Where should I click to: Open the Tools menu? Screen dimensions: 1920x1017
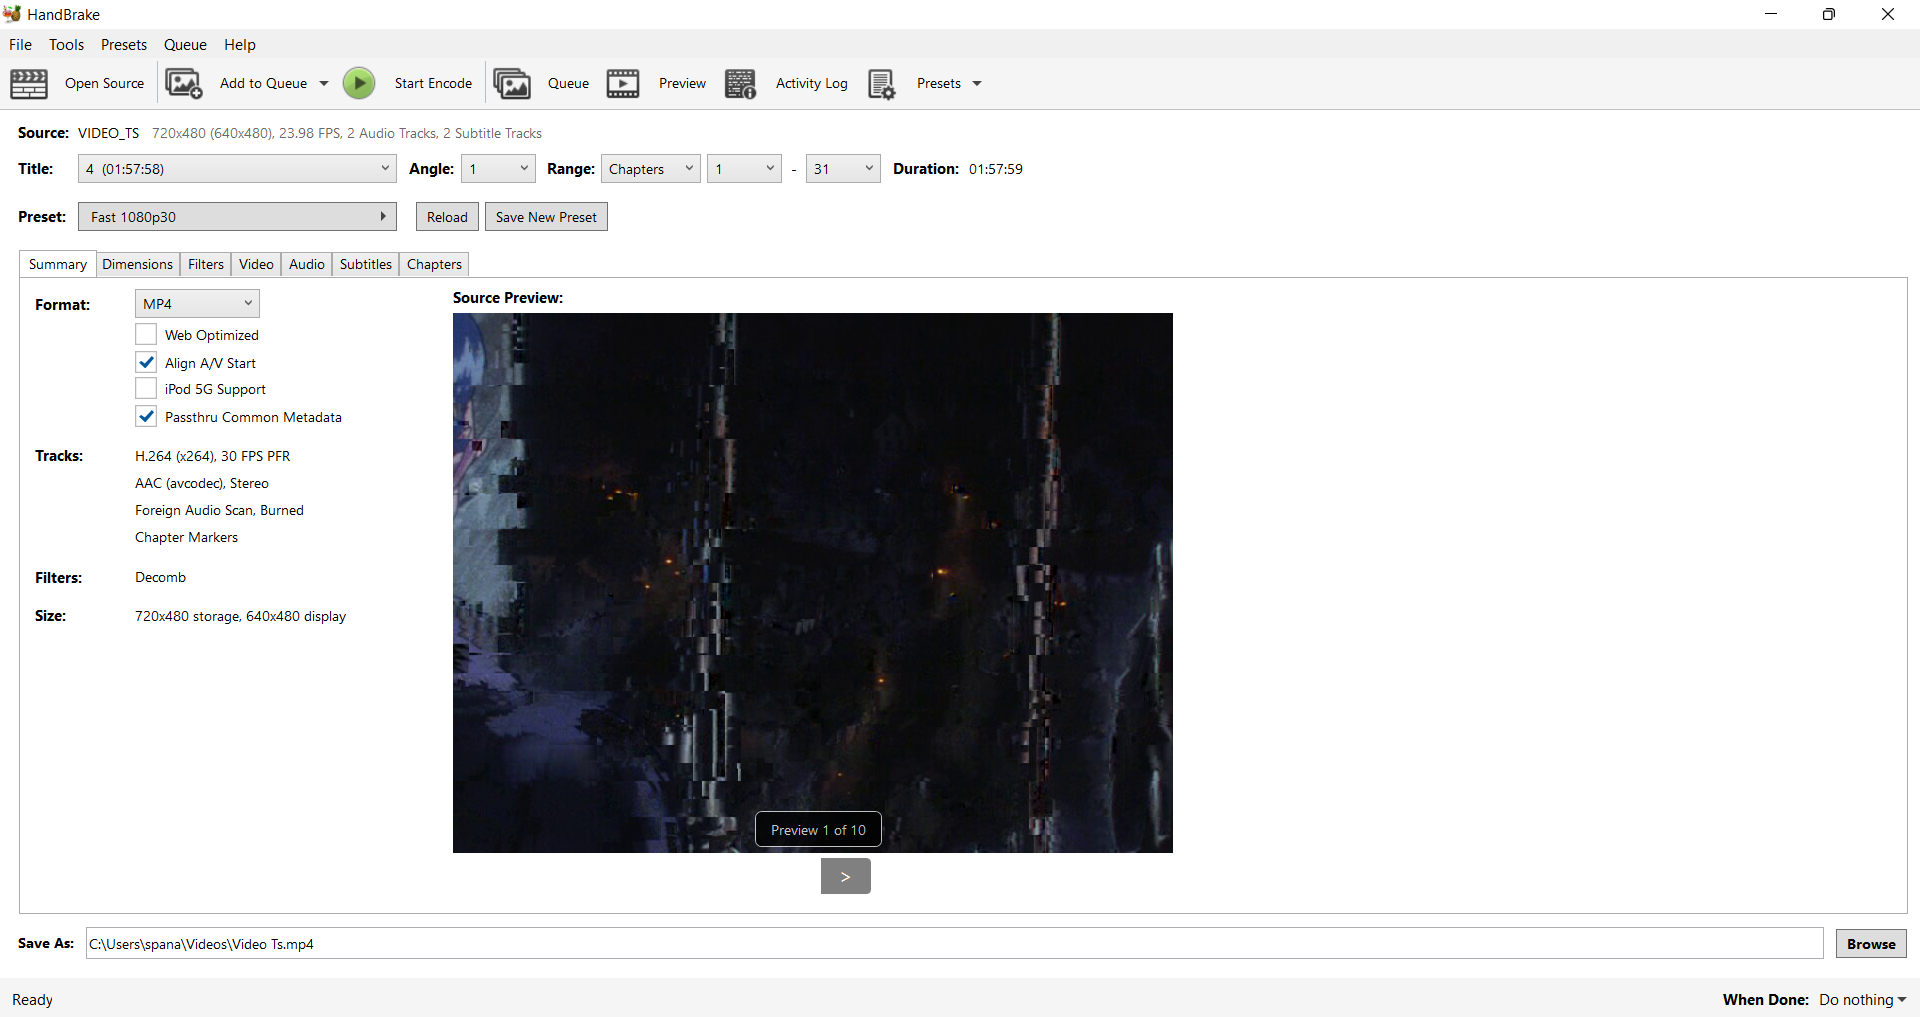[66, 45]
